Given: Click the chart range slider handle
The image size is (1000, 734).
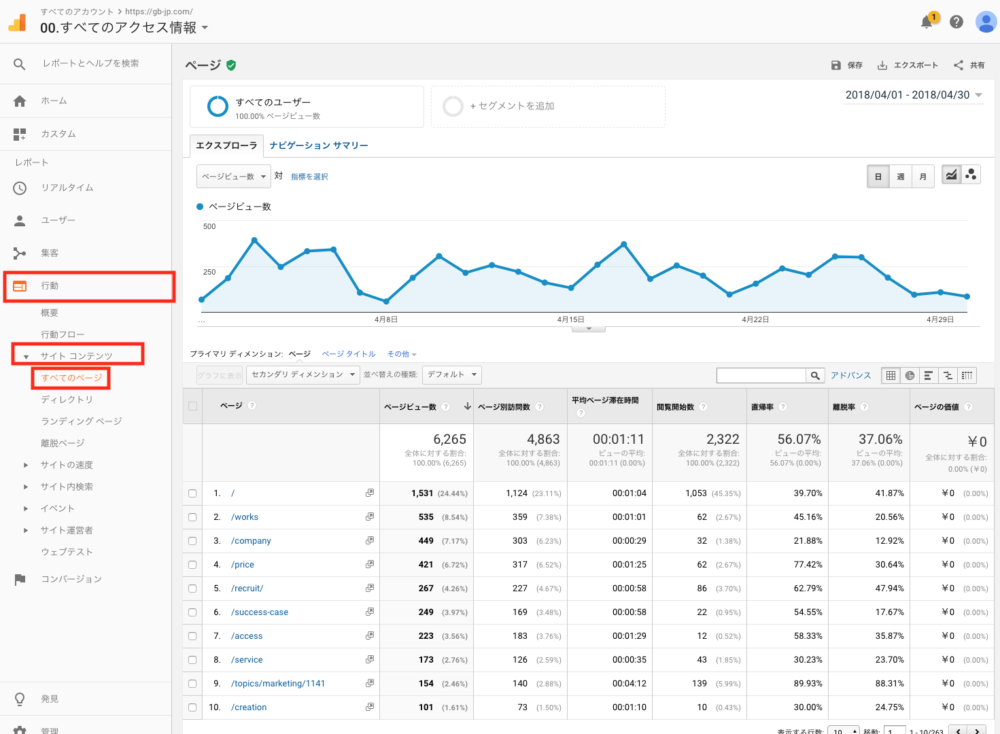Looking at the screenshot, I should 588,327.
